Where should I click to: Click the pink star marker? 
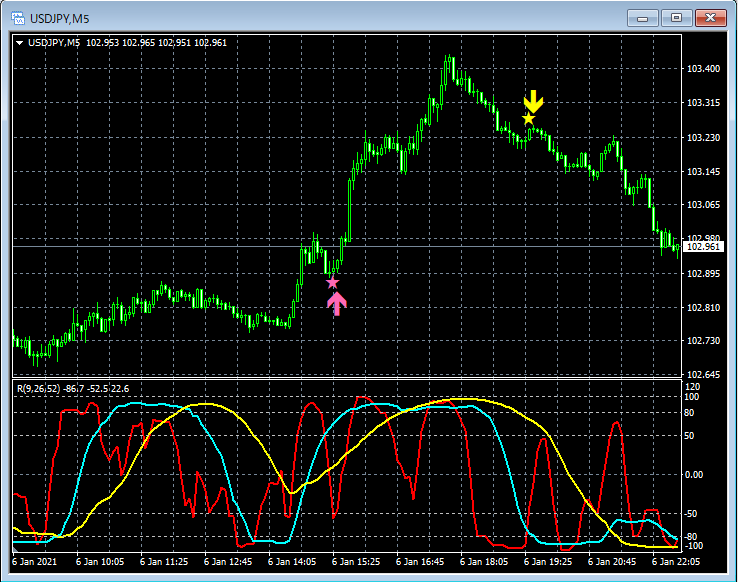pos(333,283)
